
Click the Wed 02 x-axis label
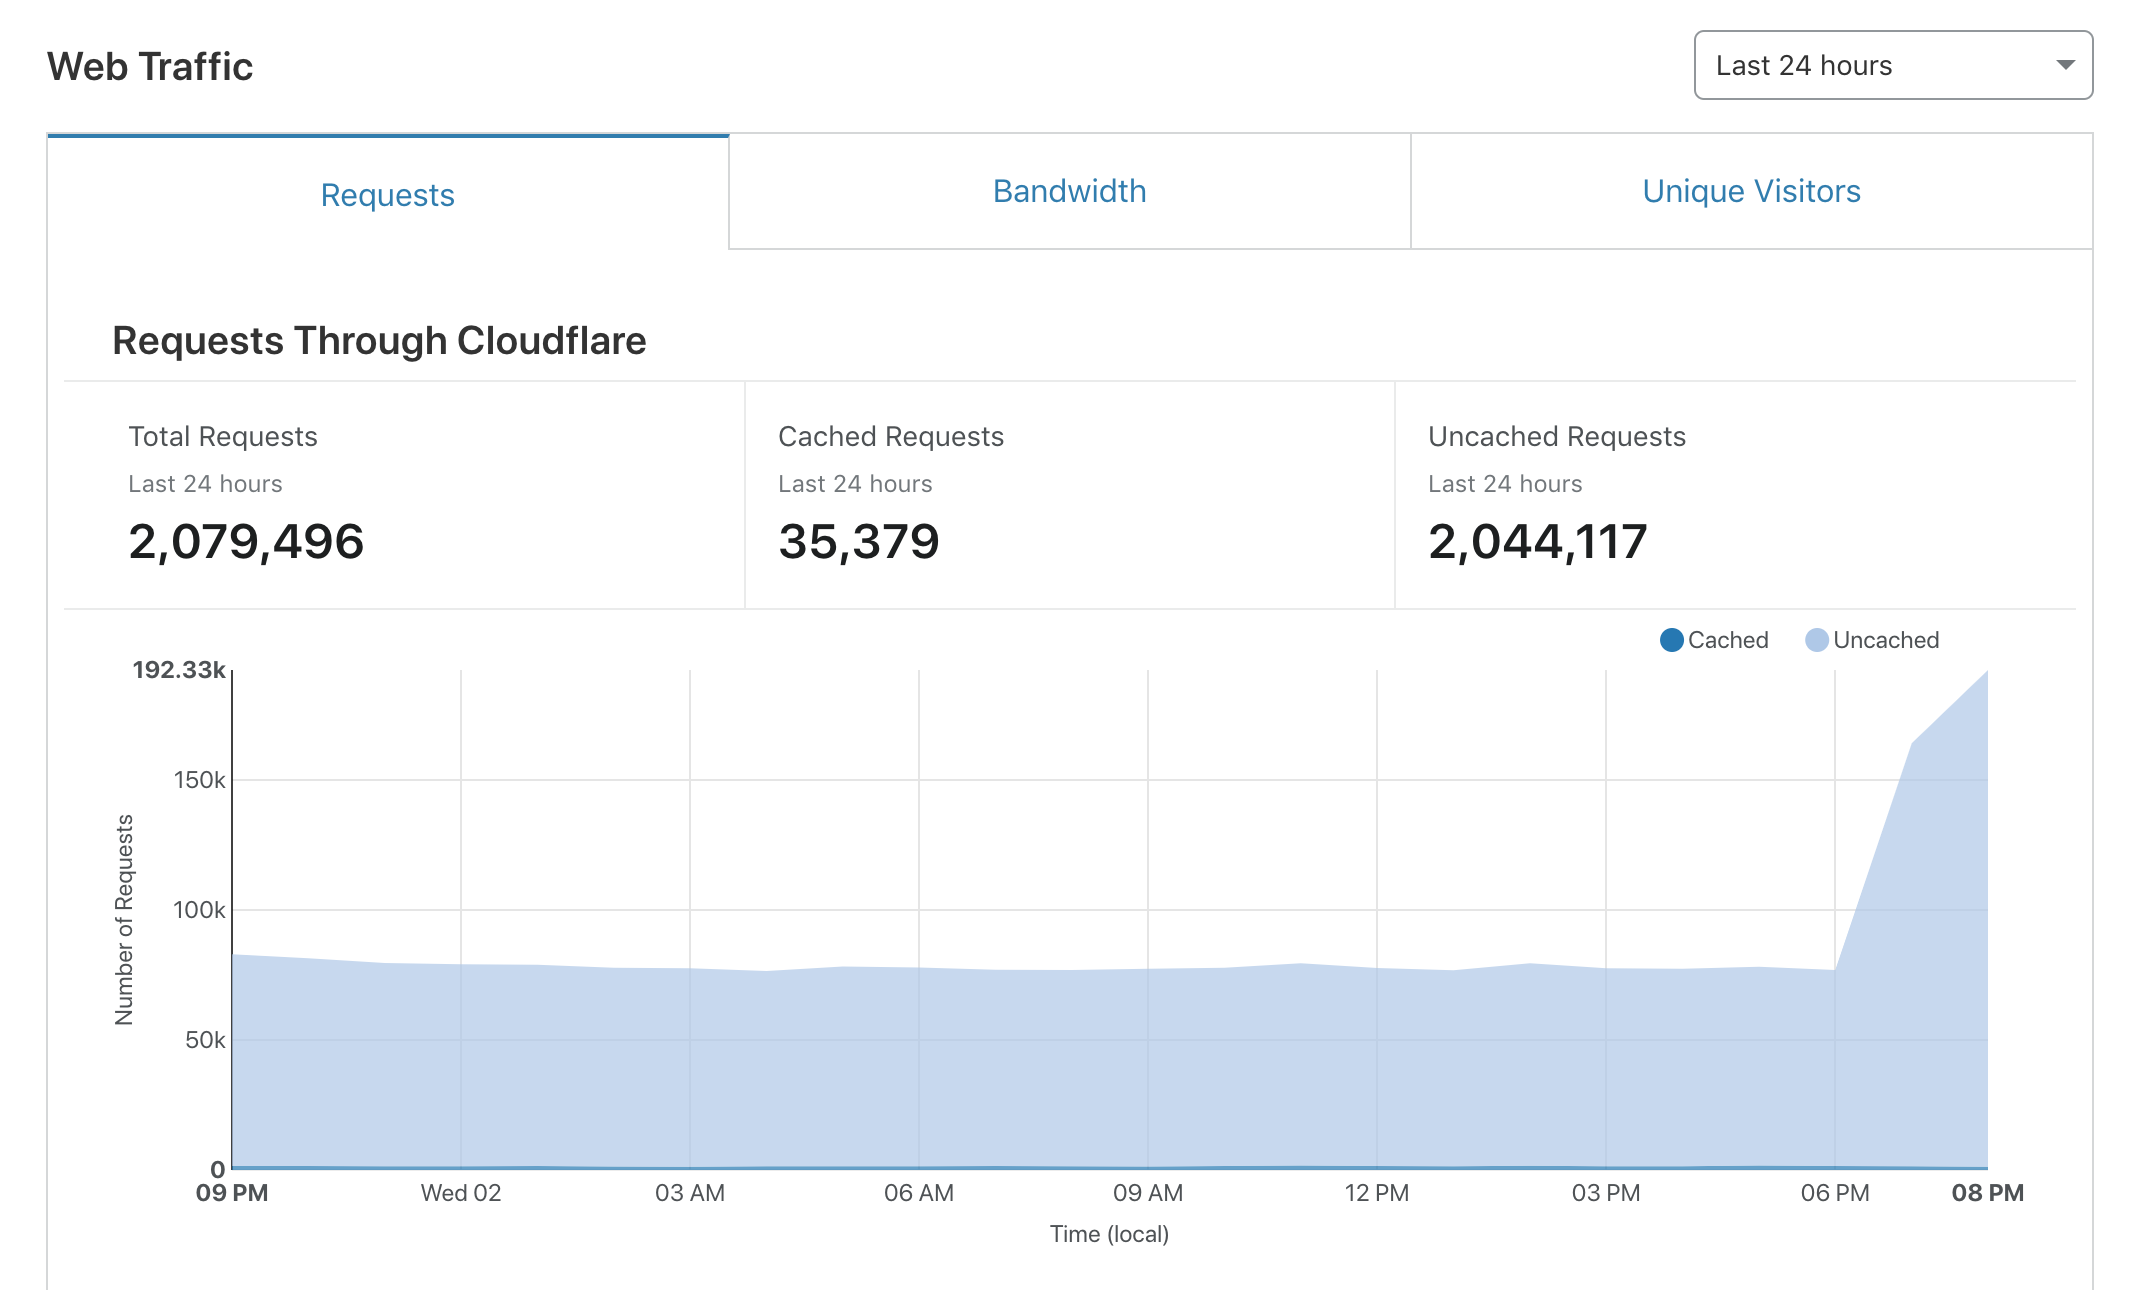point(461,1193)
